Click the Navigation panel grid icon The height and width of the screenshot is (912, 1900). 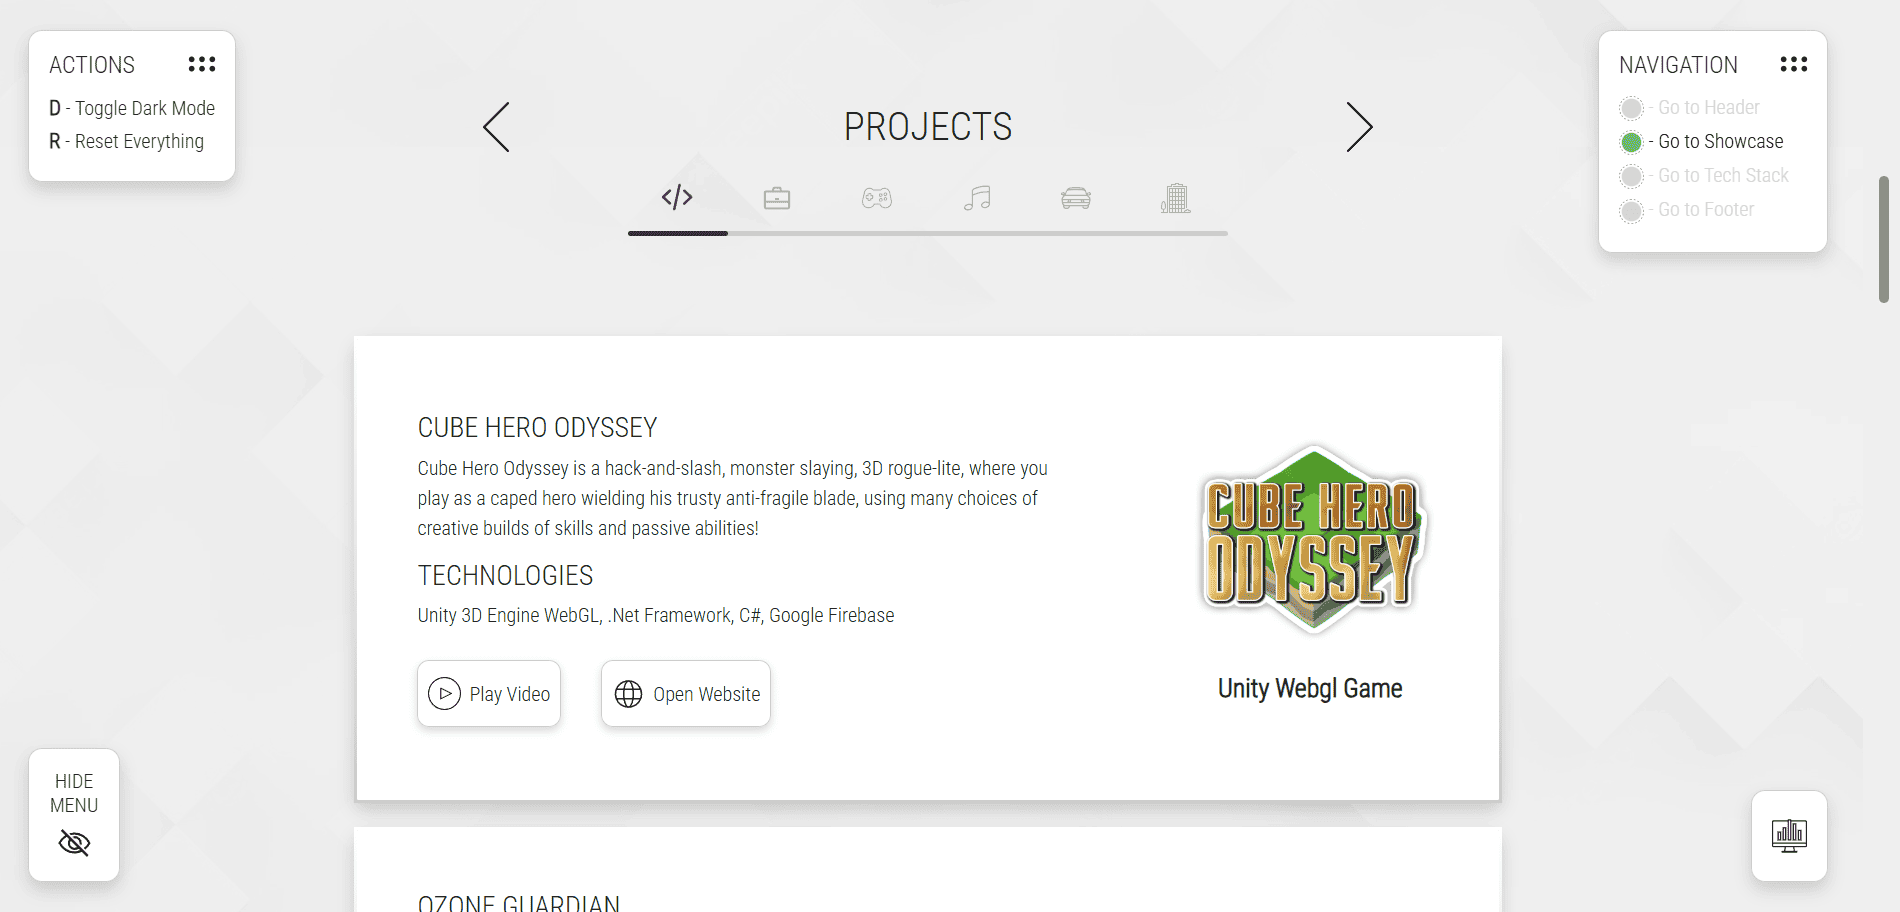pos(1793,63)
